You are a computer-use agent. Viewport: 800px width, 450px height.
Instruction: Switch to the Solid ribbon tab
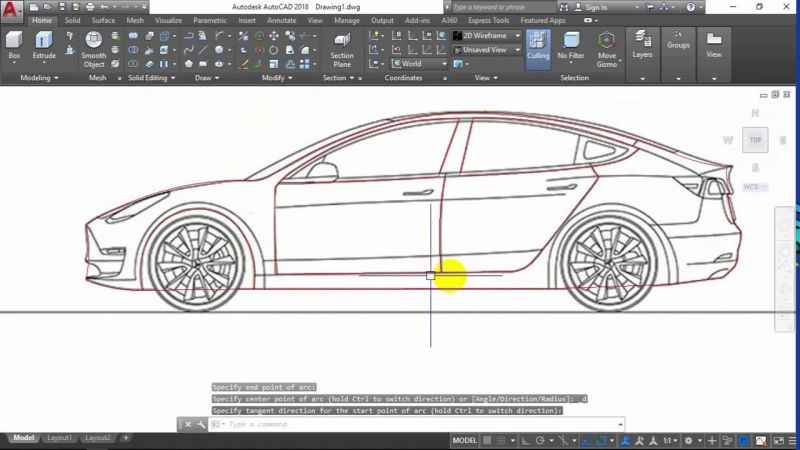[x=72, y=20]
